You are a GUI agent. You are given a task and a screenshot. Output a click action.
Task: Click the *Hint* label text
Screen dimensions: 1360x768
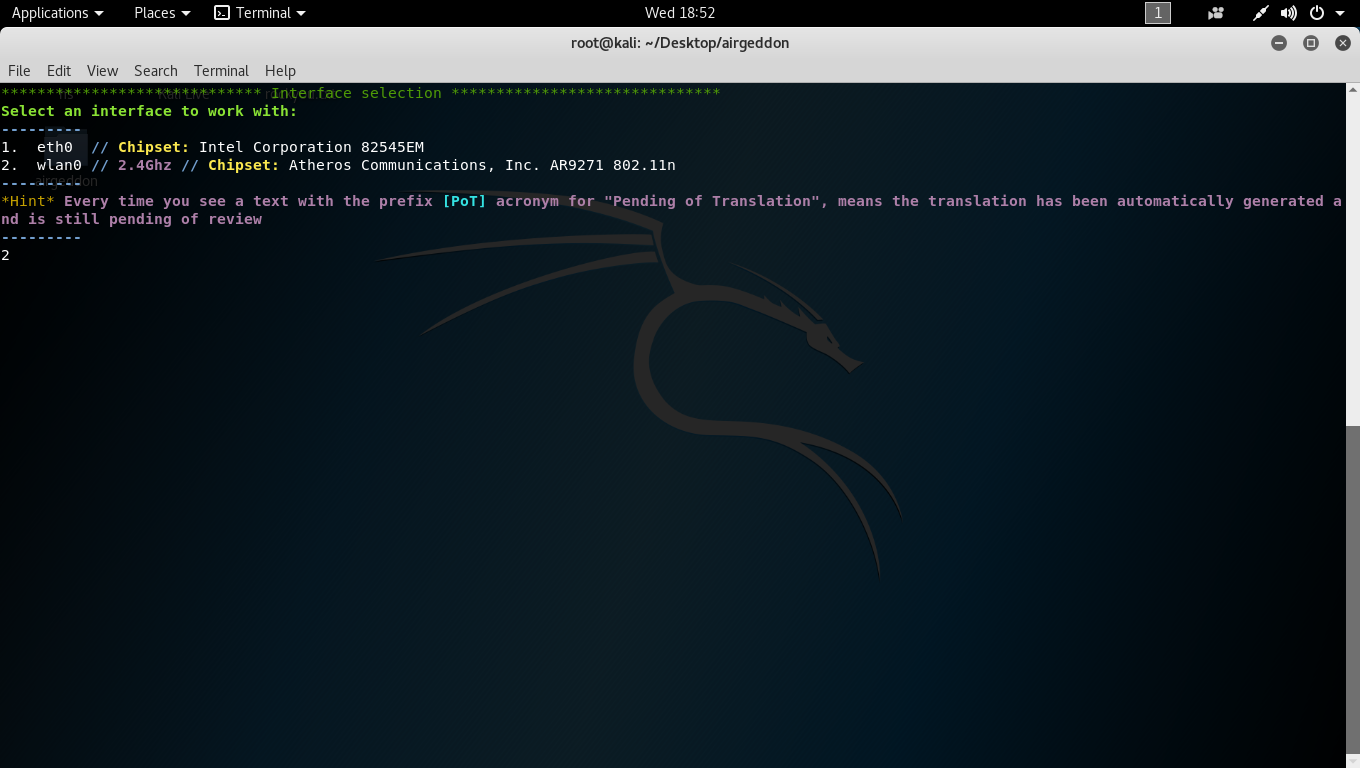click(x=28, y=201)
